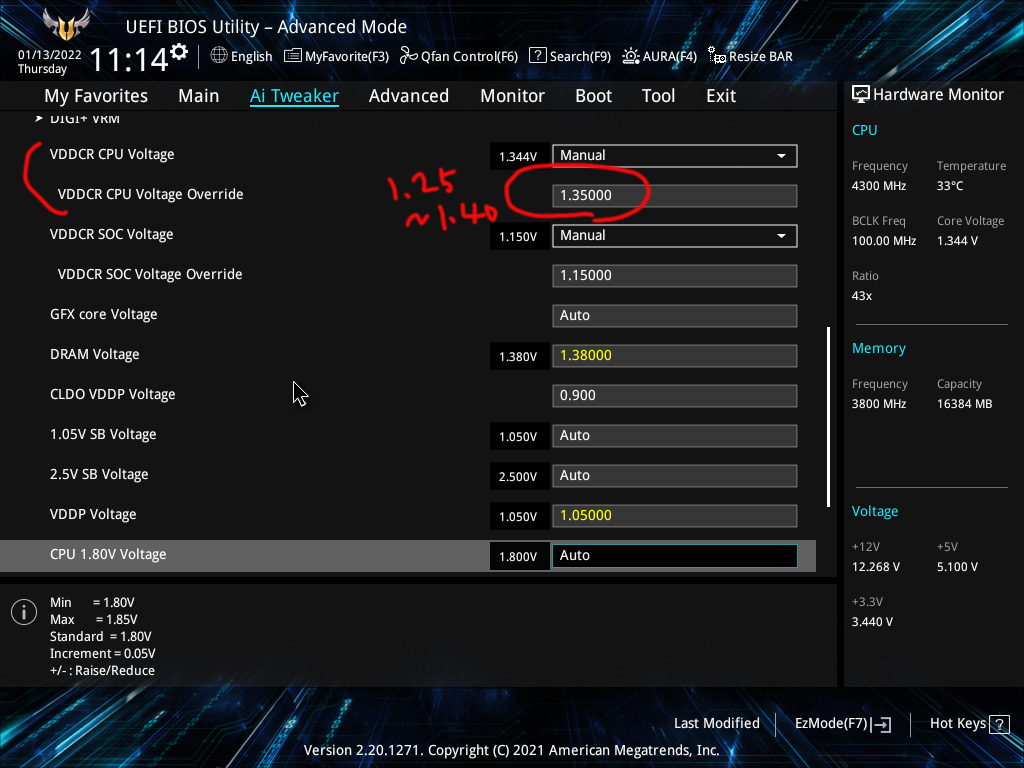Open the Qfan Control fan icon
Screen dimensions: 1024x768
409,56
